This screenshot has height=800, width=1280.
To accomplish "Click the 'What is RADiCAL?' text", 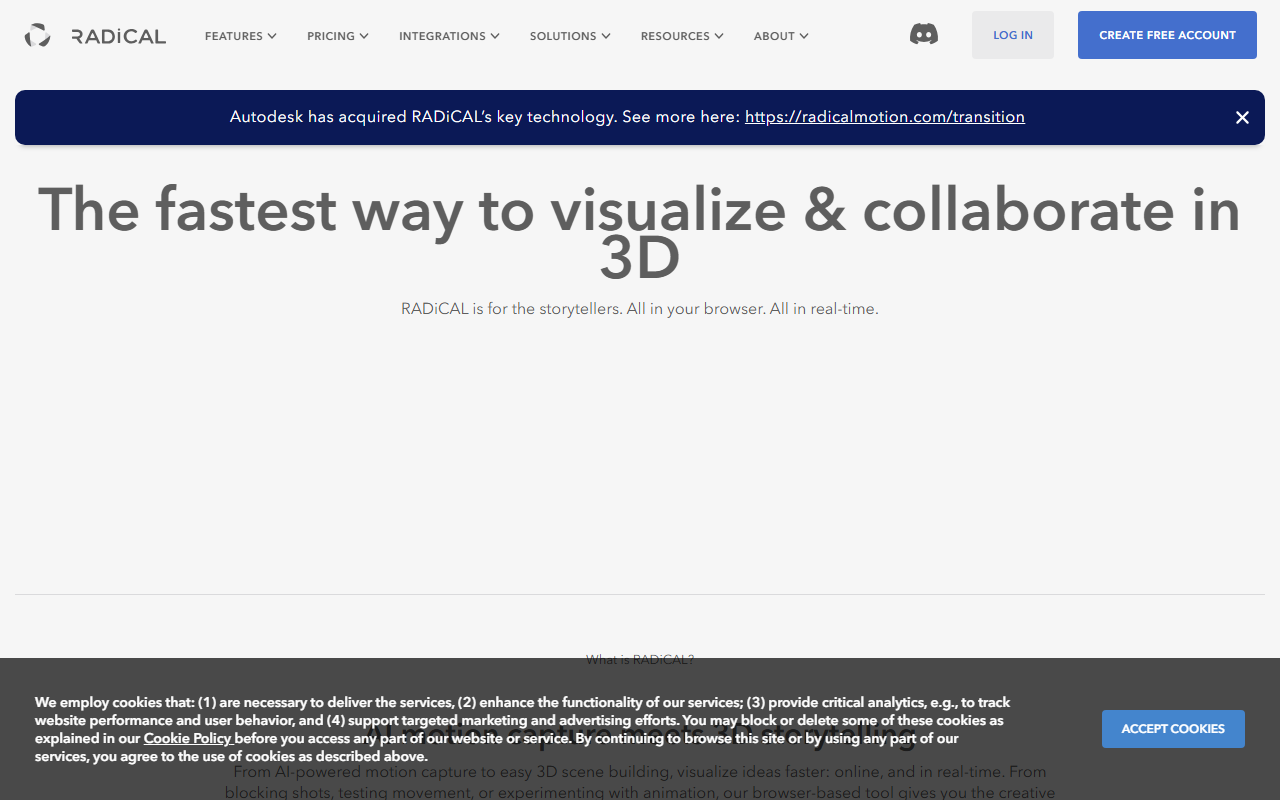I will (x=640, y=659).
